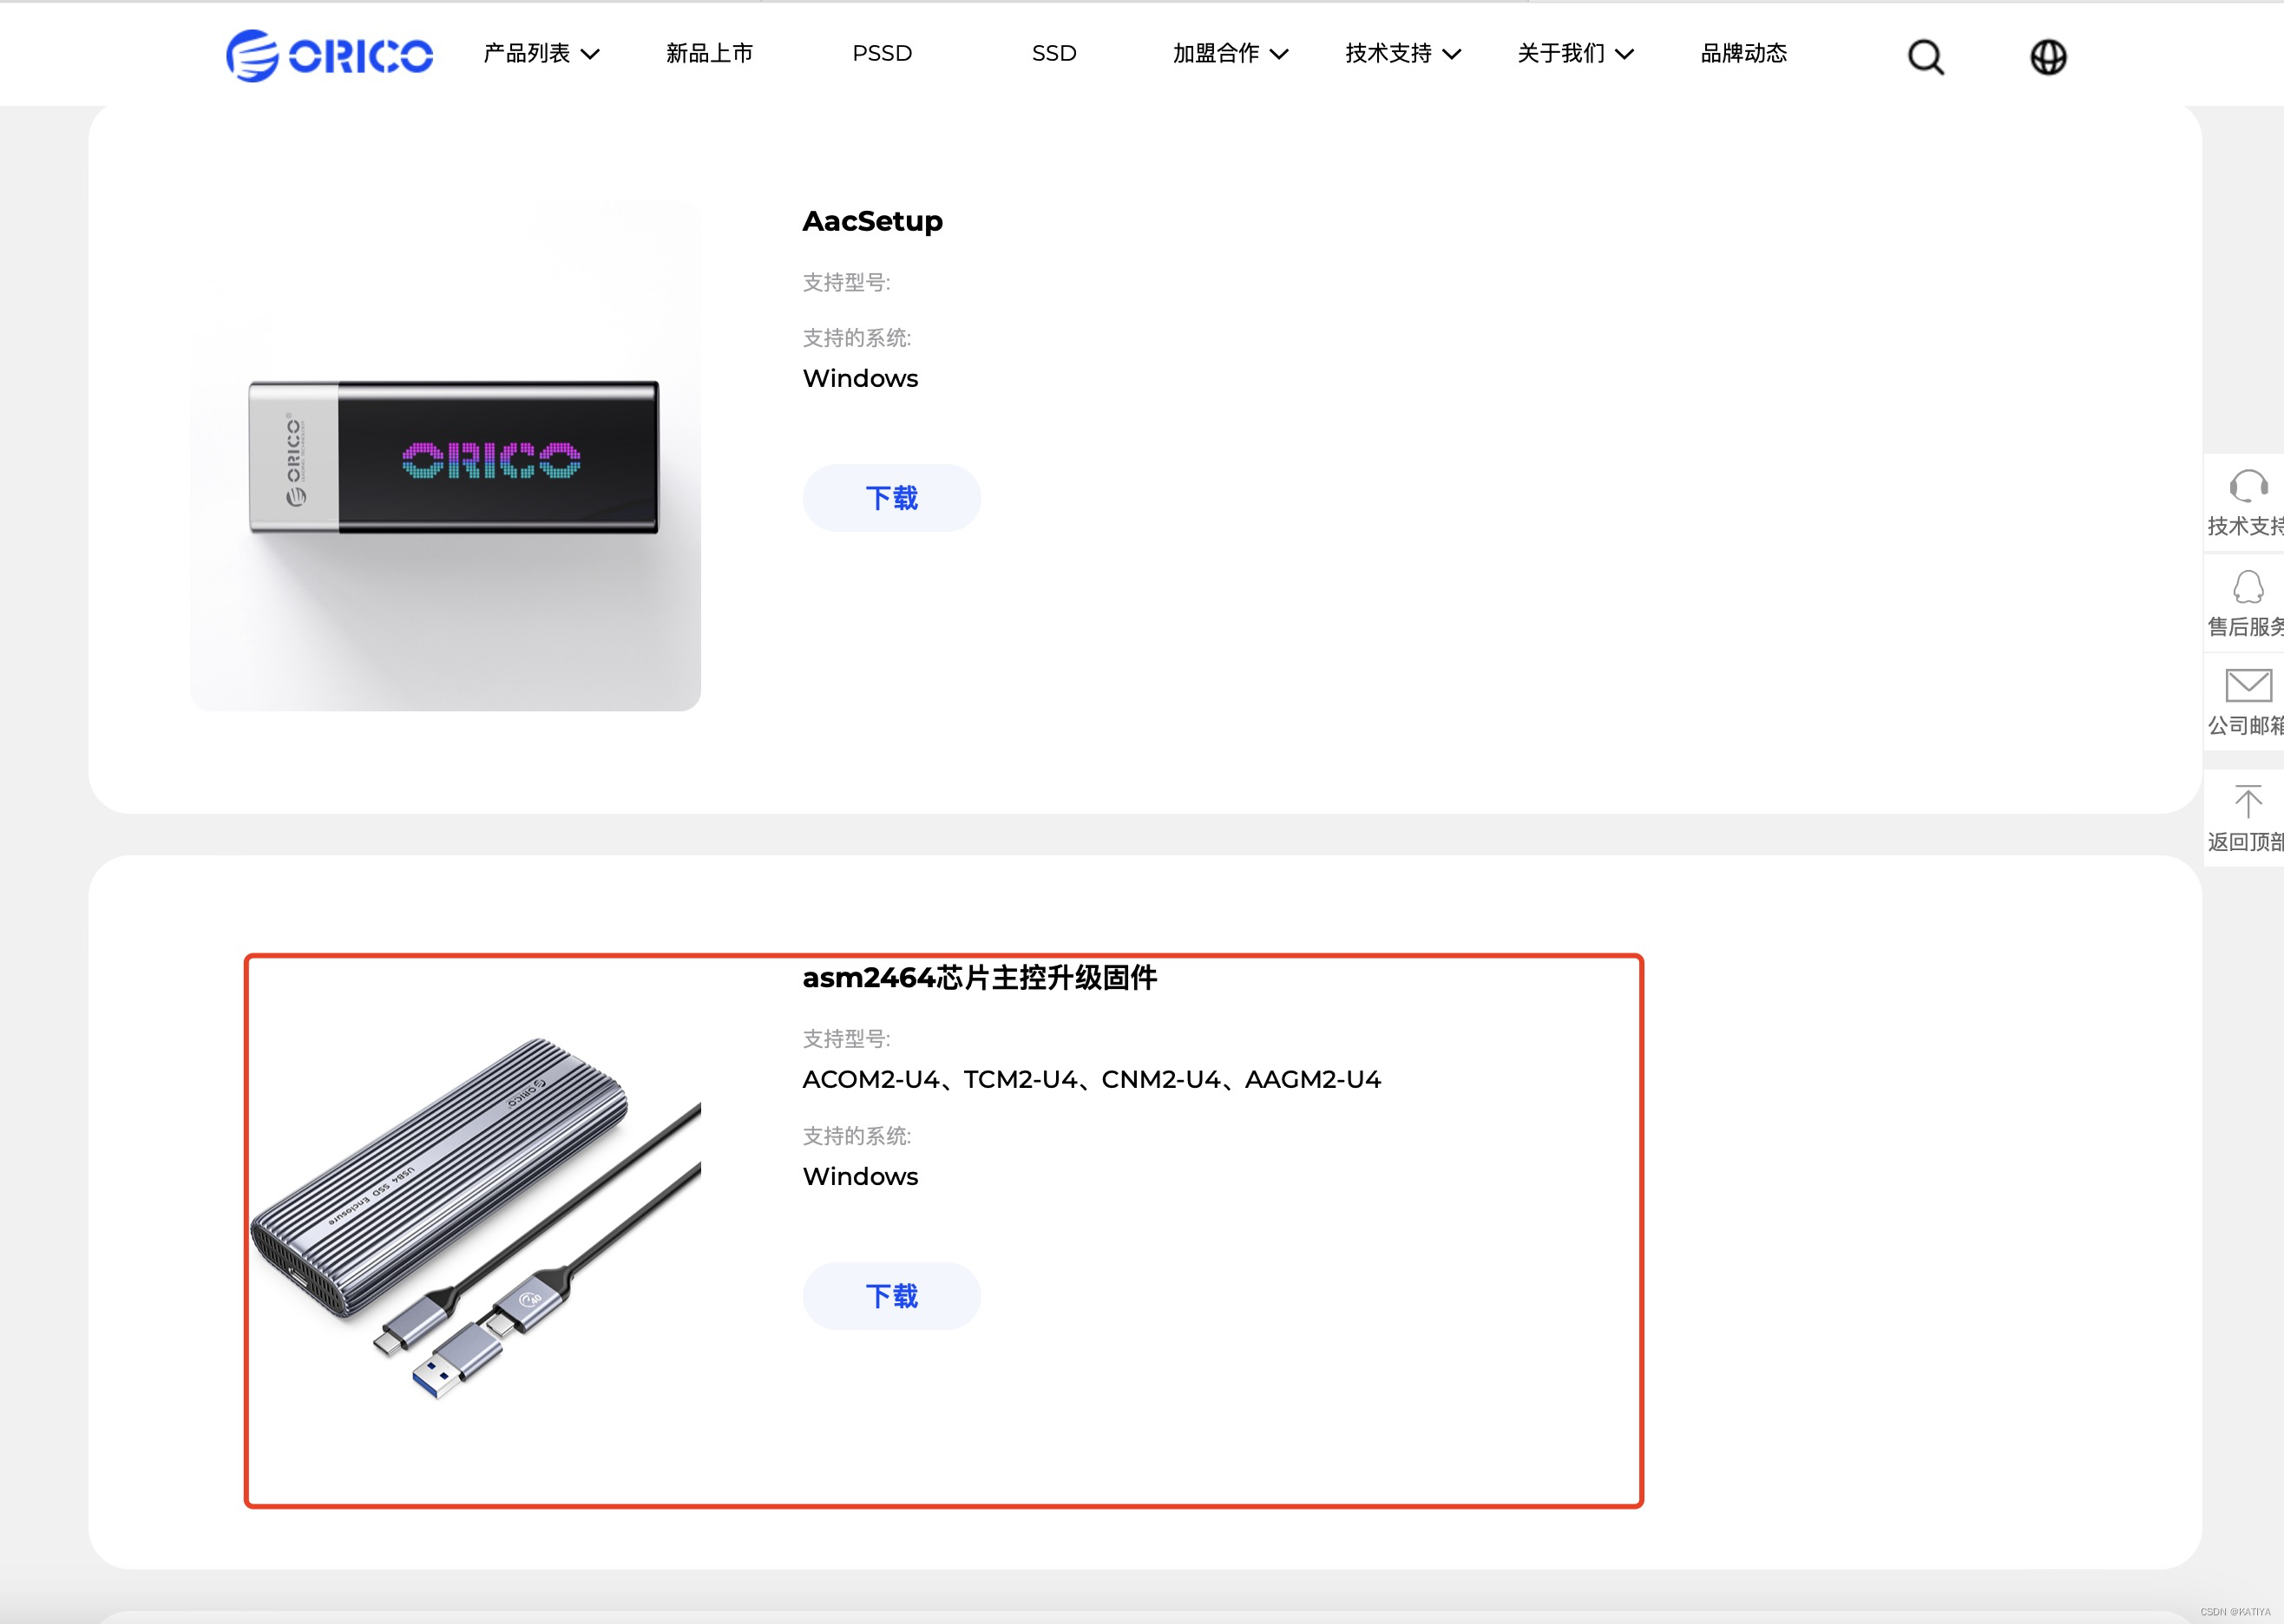Open the 品牌动态 menu item

[x=1743, y=53]
